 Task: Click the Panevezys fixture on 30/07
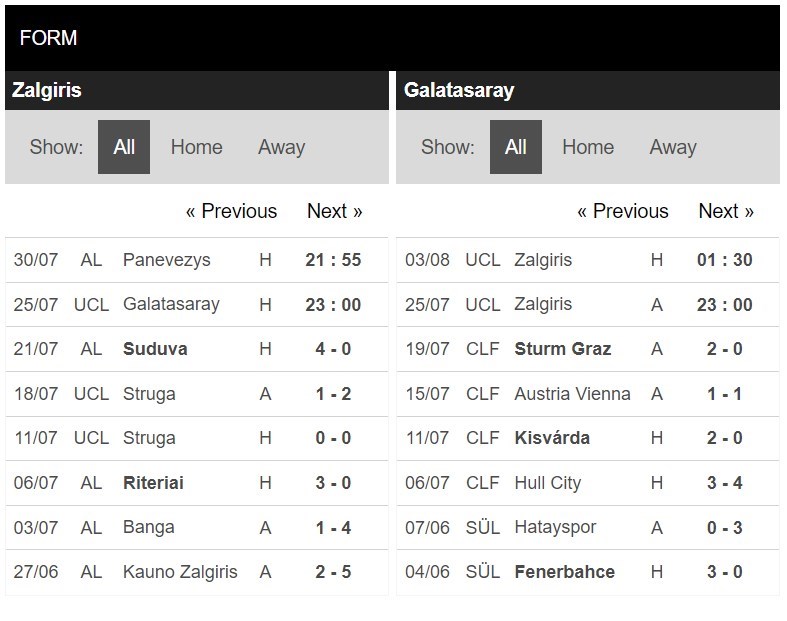(197, 260)
